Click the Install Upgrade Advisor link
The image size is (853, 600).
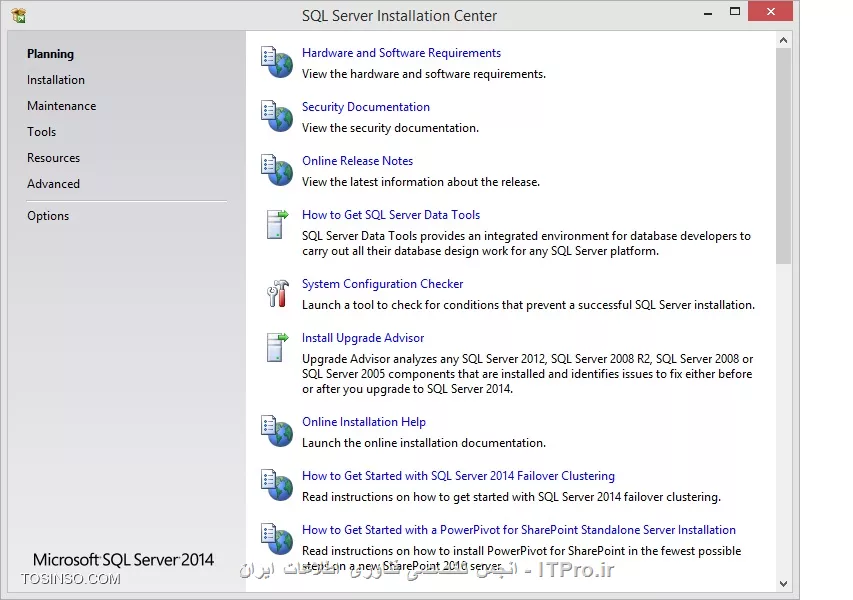[363, 338]
